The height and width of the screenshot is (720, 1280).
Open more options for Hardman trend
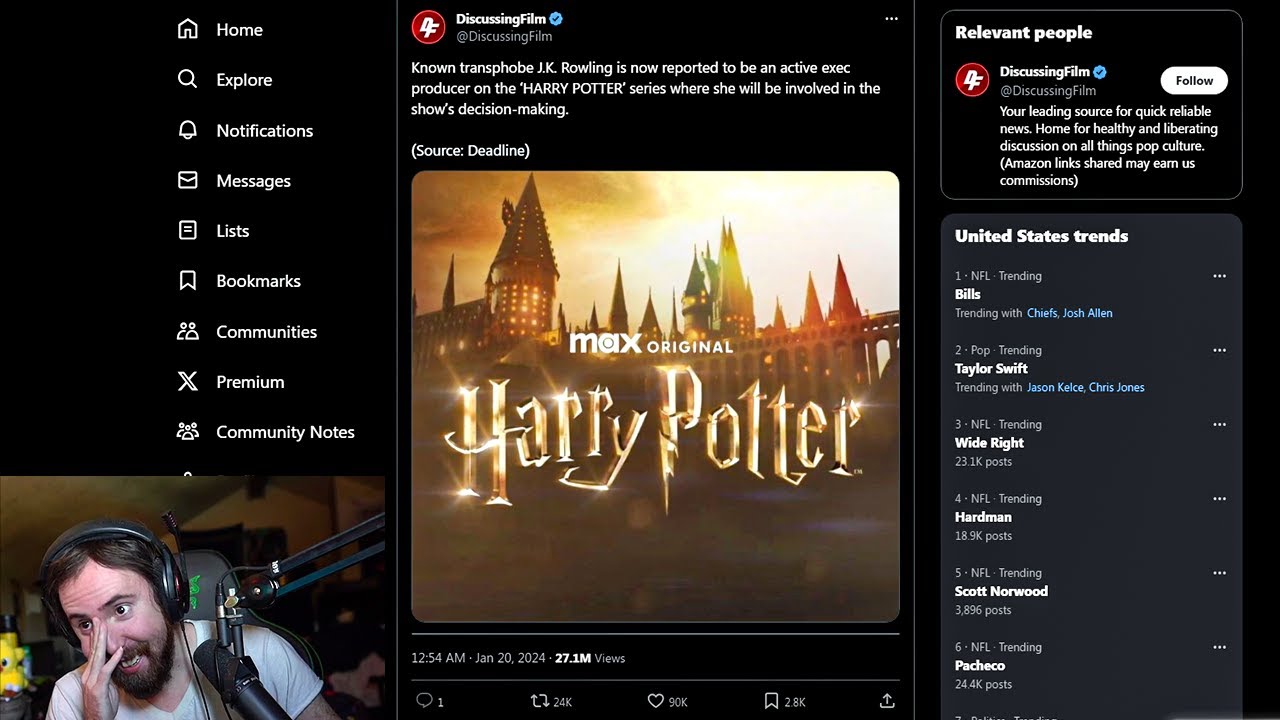click(1219, 498)
